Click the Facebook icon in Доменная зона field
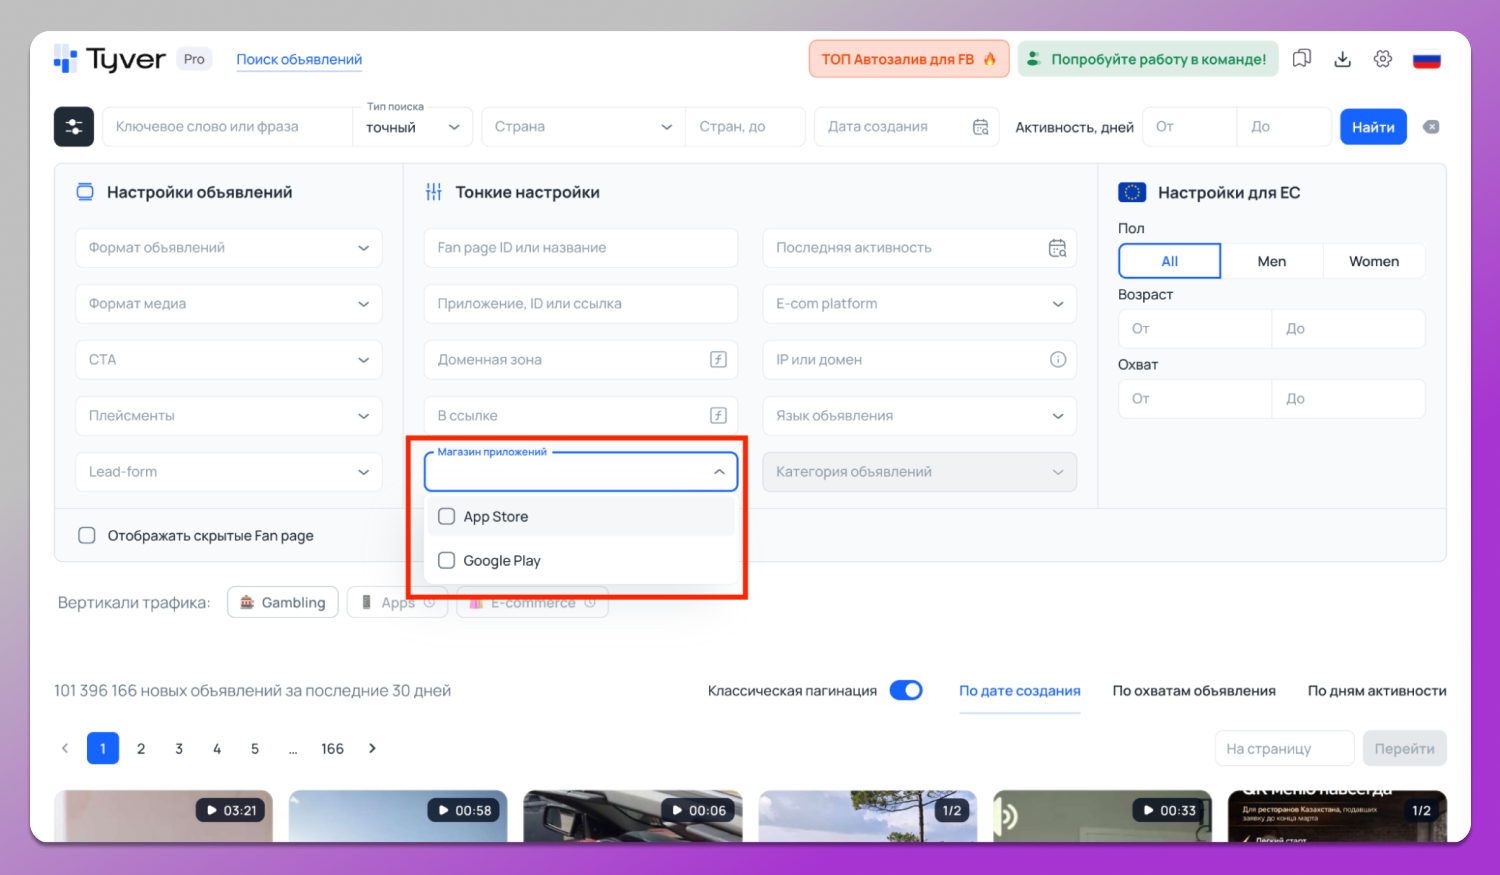This screenshot has height=875, width=1500. (x=718, y=359)
